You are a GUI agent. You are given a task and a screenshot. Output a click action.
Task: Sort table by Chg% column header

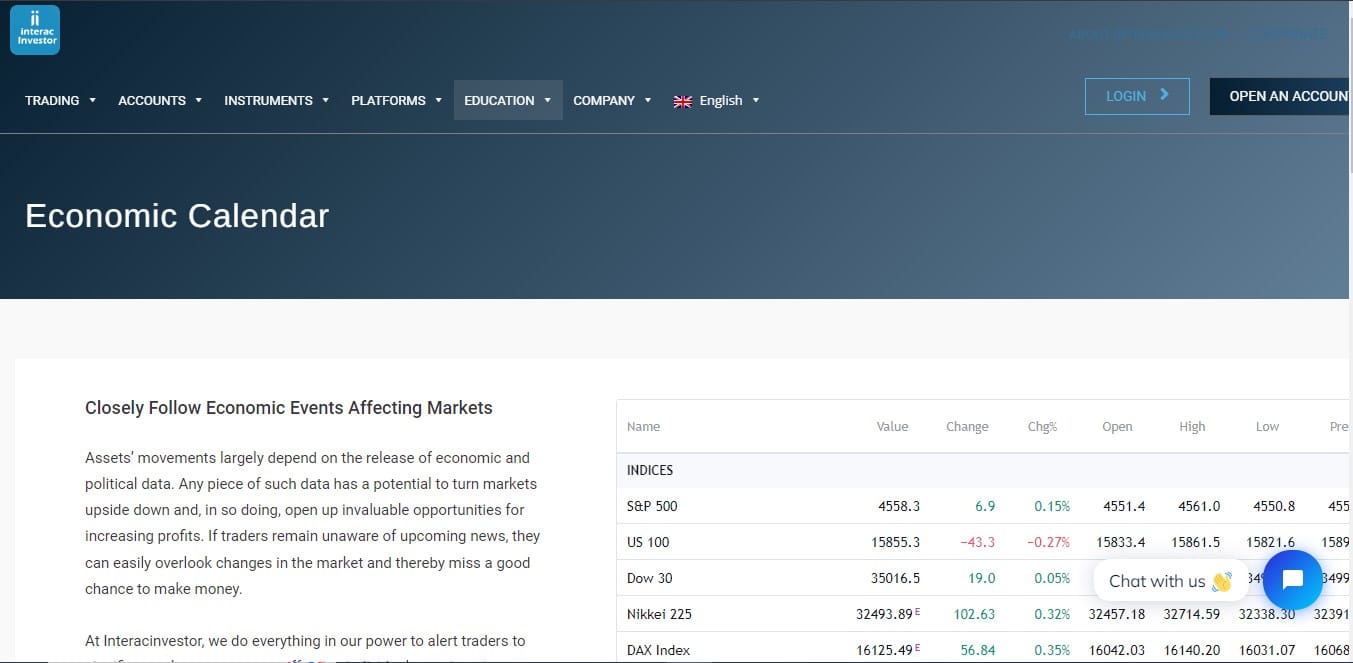(1042, 426)
